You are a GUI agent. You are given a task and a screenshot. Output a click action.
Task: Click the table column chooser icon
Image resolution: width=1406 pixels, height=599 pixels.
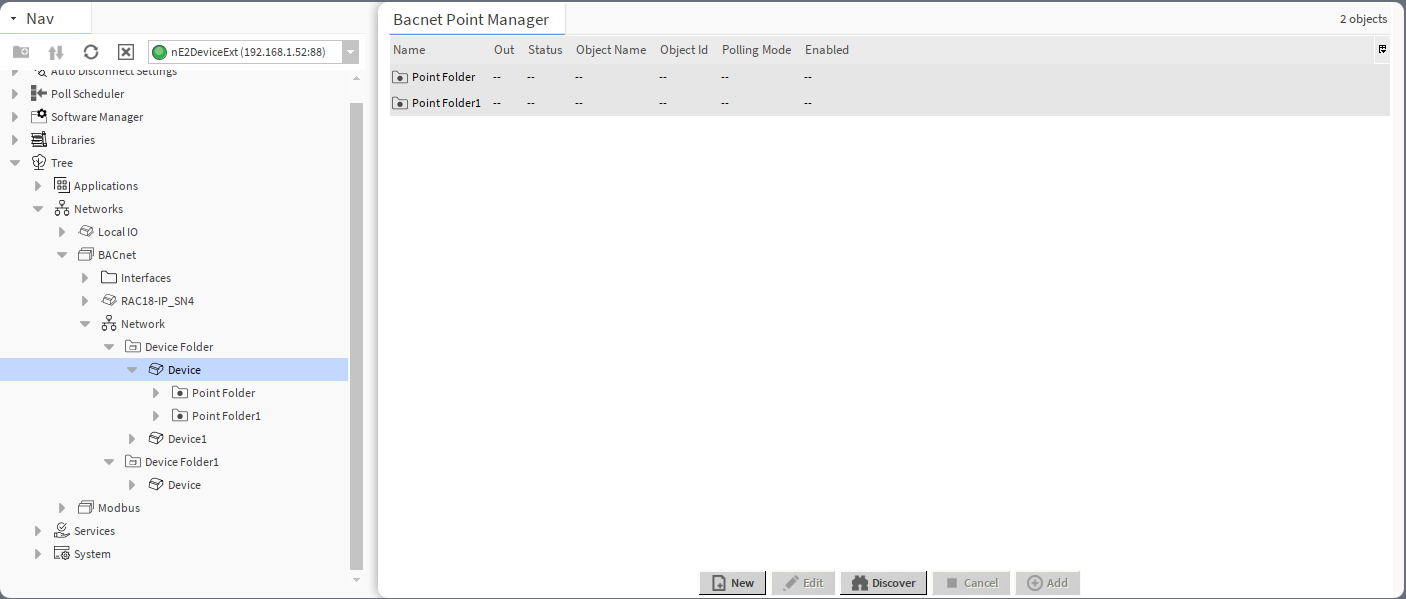click(1382, 48)
